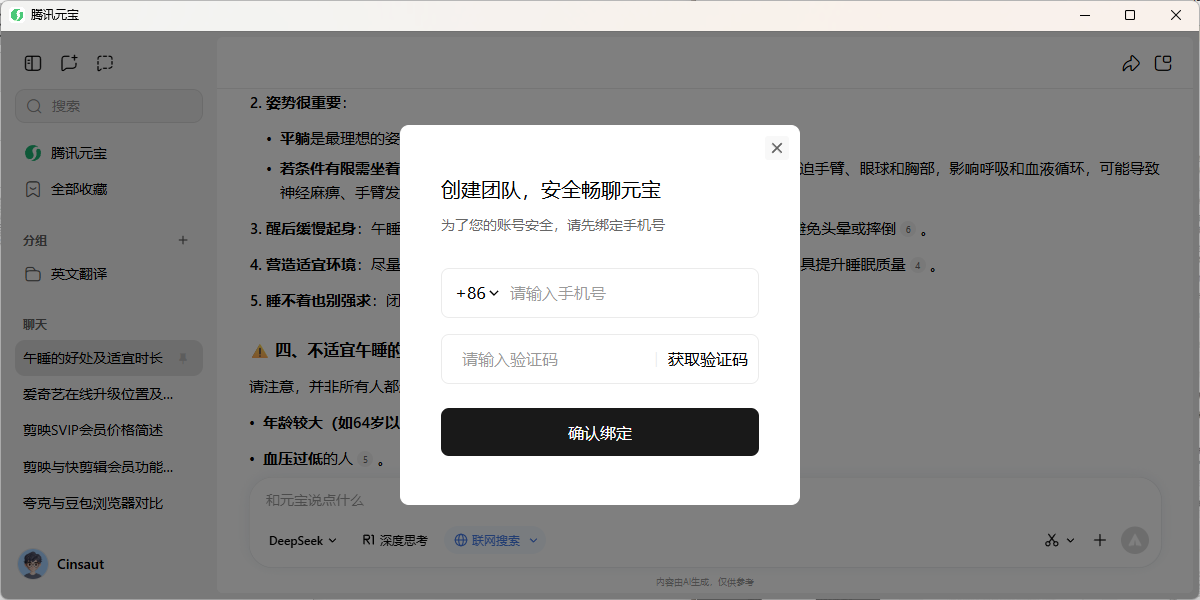1200x600 pixels.
Task: Click citation badge 4 after 睡眠质量
Action: pos(918,266)
